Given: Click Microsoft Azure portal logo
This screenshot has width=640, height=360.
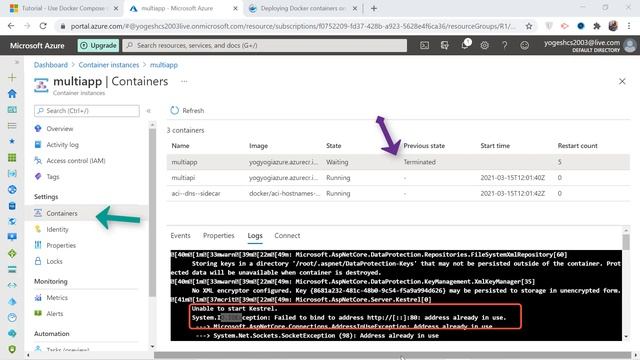Looking at the screenshot, I should coord(37,45).
